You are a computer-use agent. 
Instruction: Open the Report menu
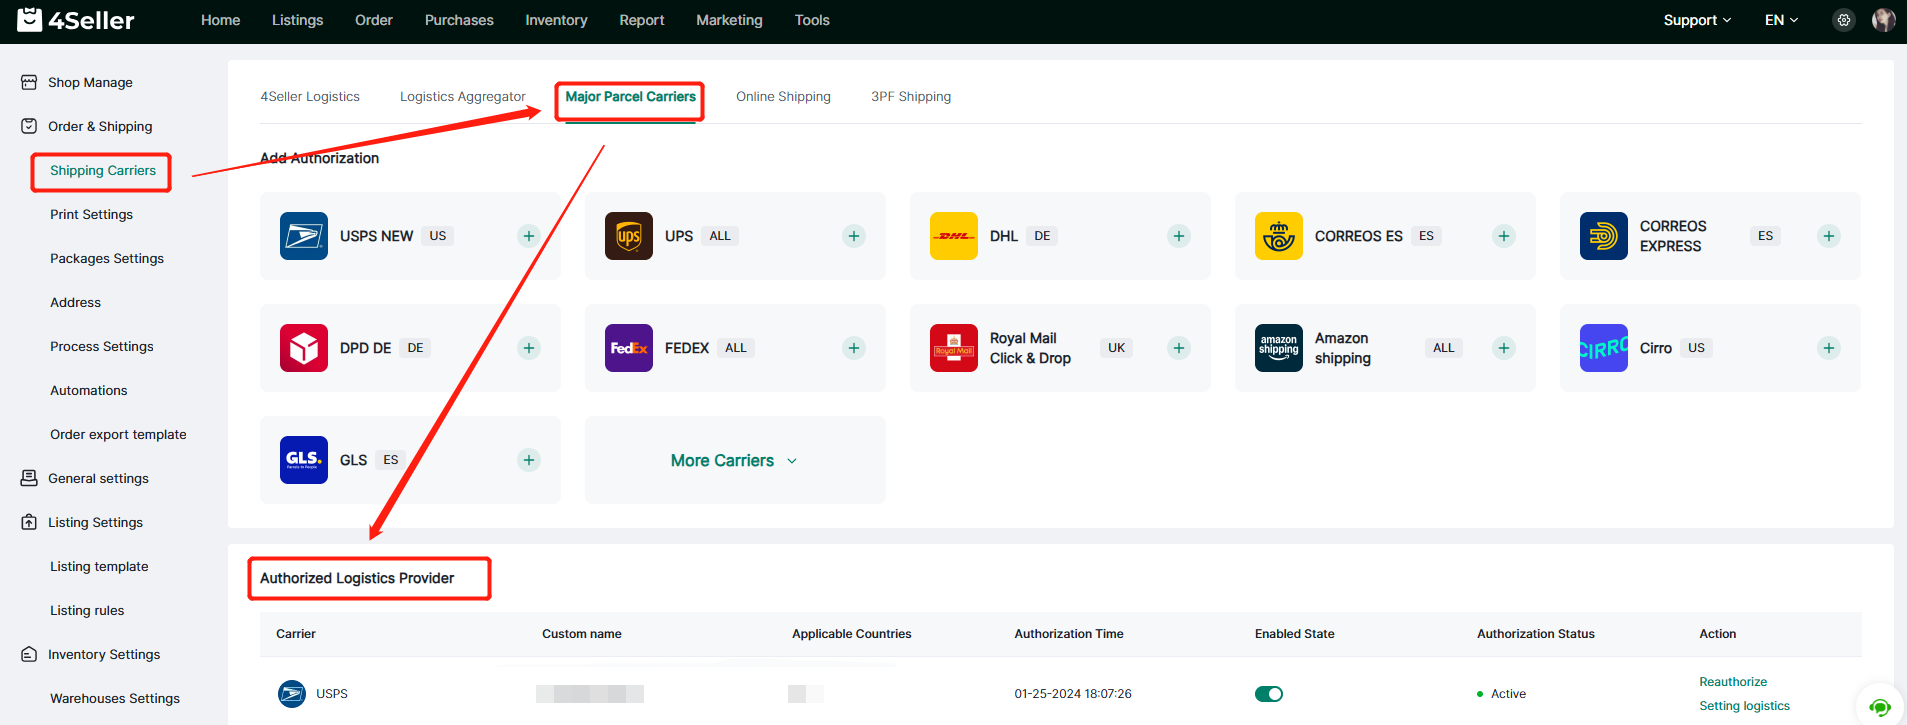pos(642,20)
